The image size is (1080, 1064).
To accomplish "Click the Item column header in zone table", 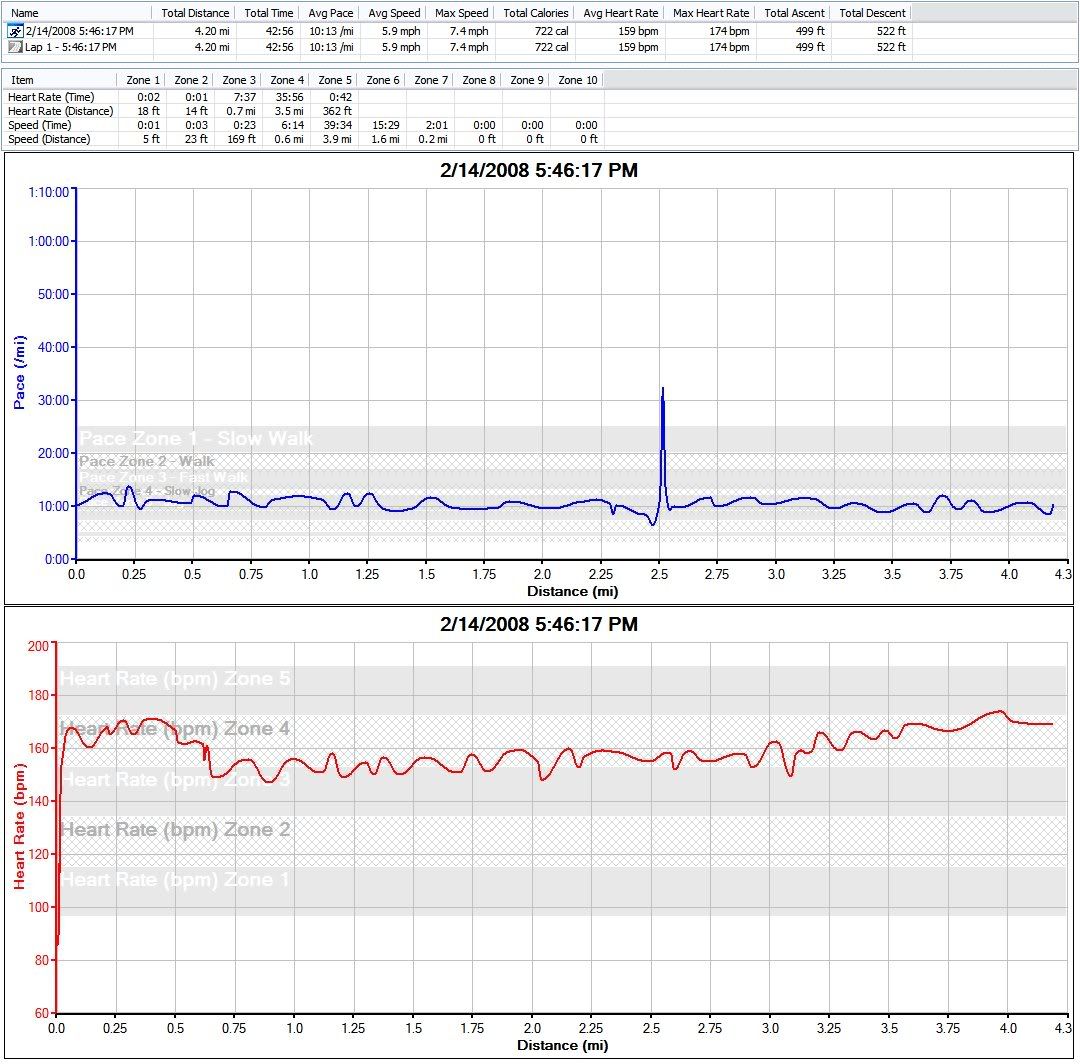I will pos(22,80).
